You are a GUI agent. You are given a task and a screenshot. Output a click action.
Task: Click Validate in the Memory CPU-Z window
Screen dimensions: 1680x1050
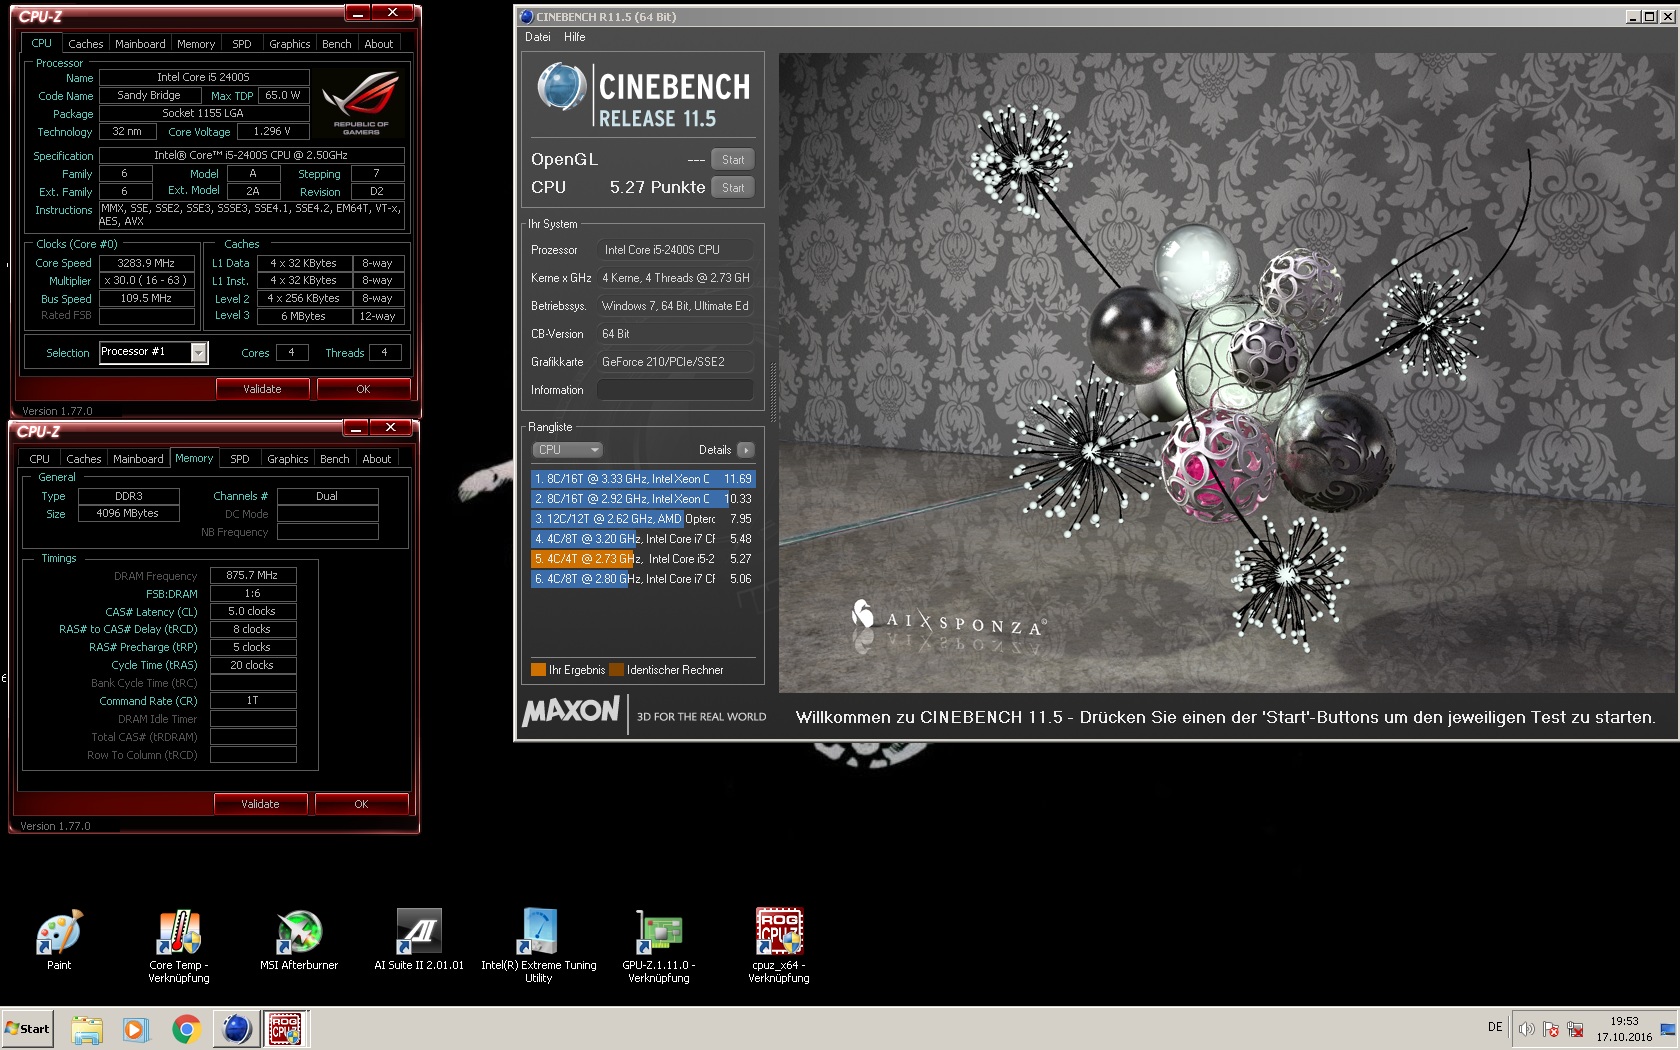tap(260, 804)
